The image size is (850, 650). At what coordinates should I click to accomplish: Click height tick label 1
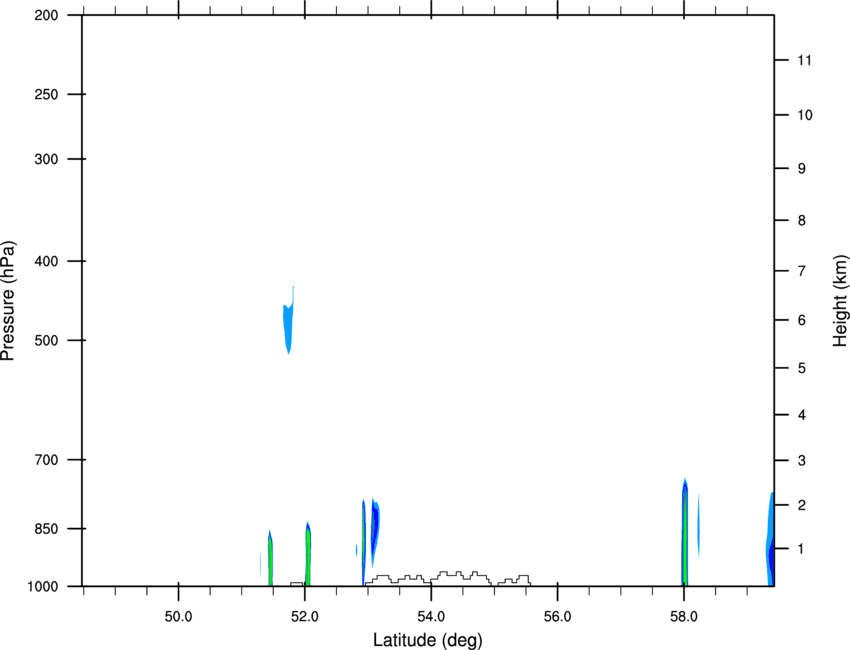pyautogui.click(x=802, y=549)
